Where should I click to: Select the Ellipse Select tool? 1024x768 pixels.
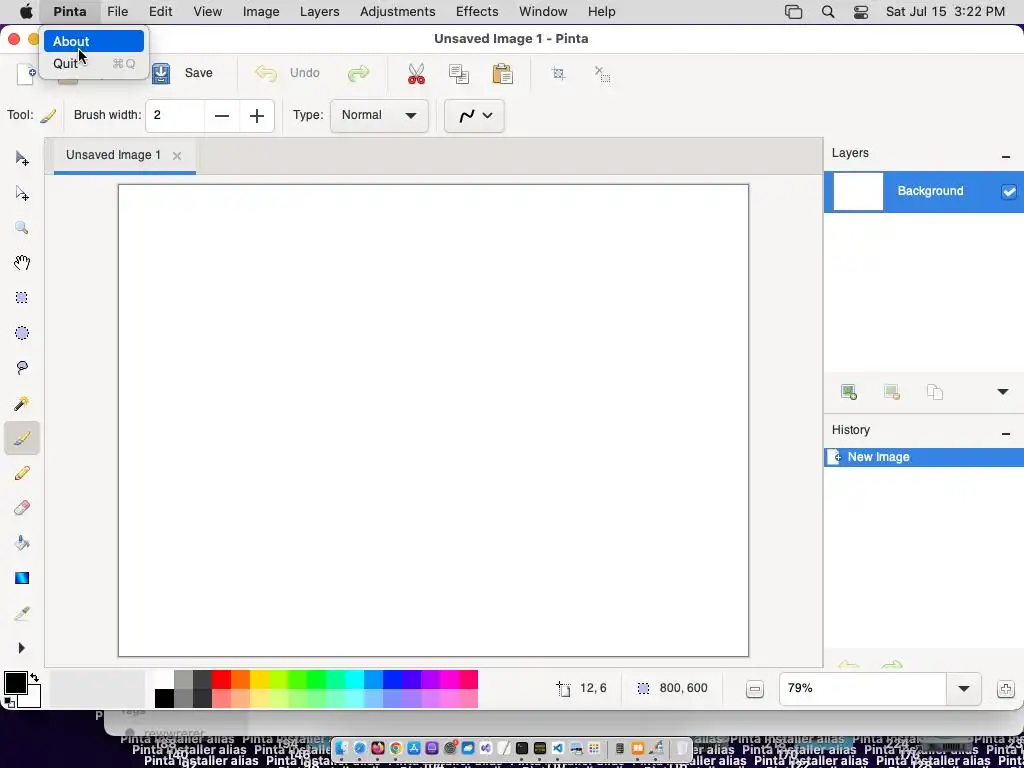tap(22, 333)
